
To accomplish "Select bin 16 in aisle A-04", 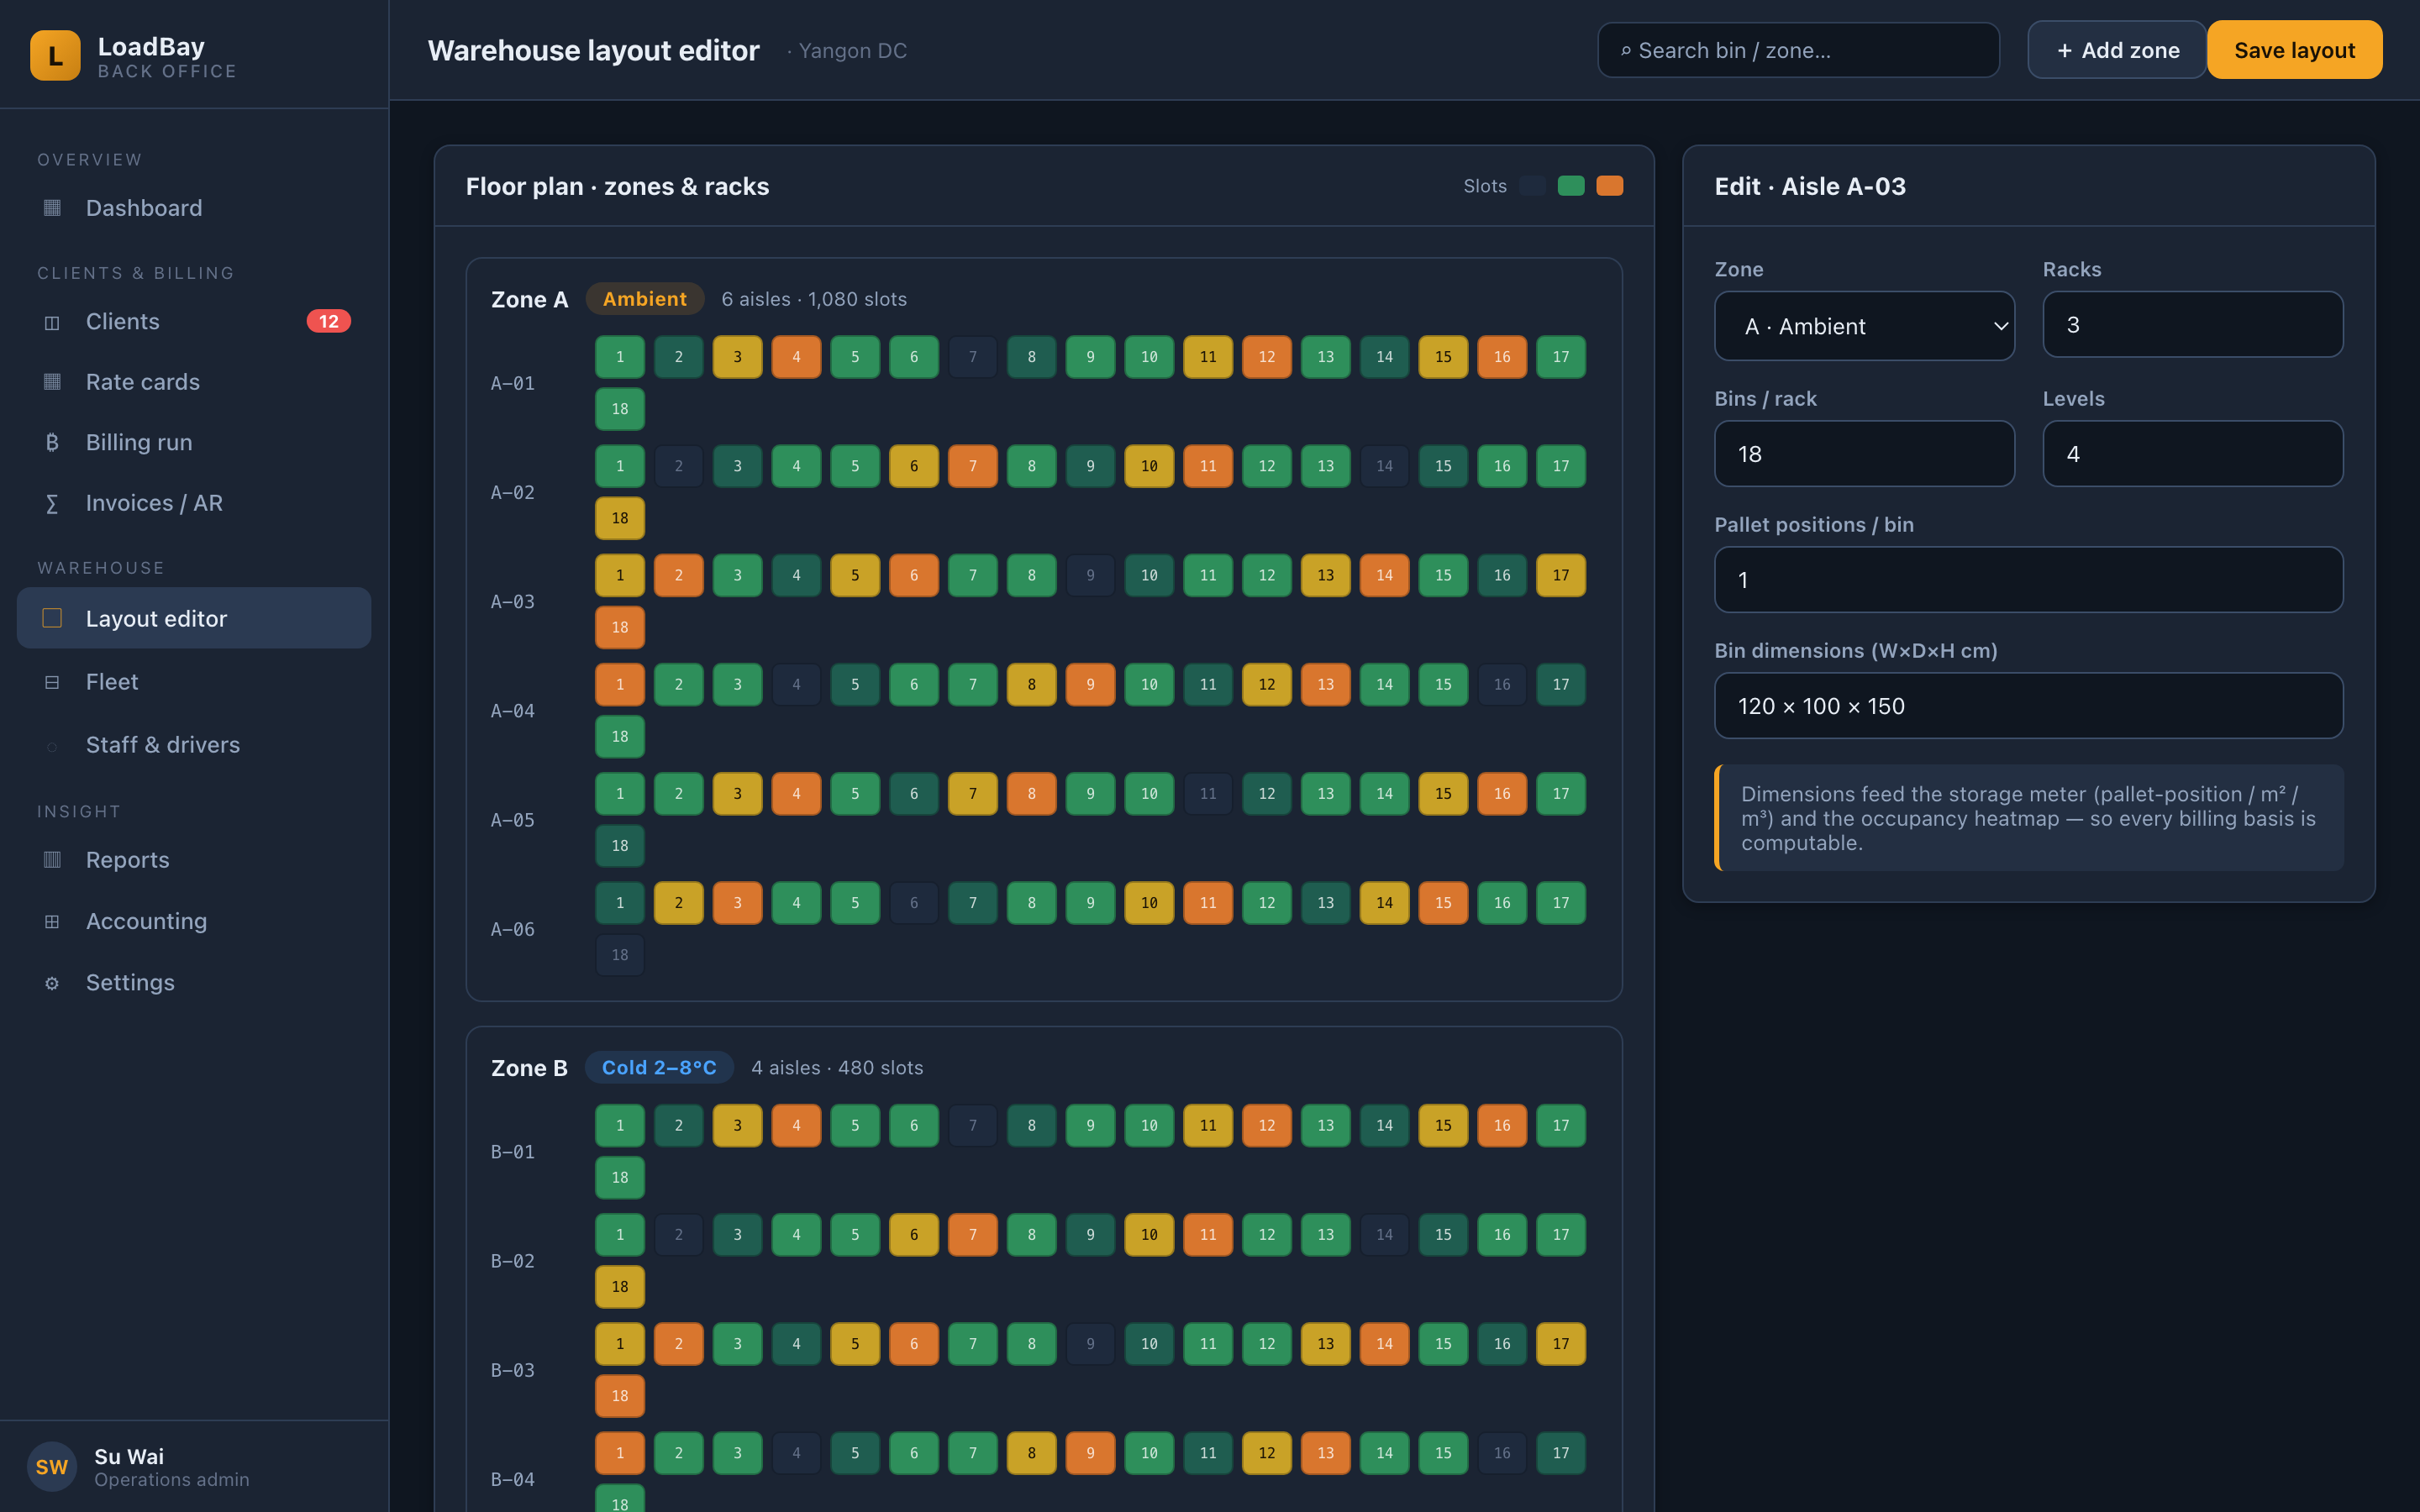I will [x=1502, y=684].
